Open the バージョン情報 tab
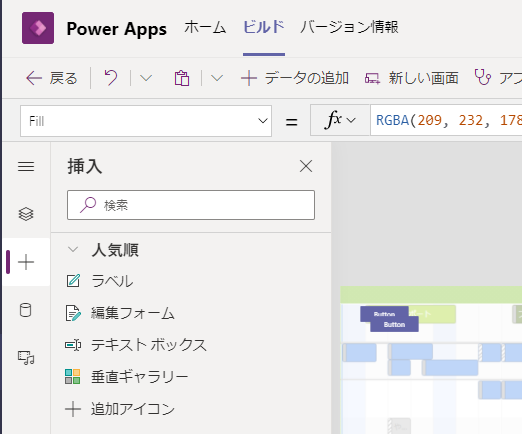522x434 pixels. (349, 27)
